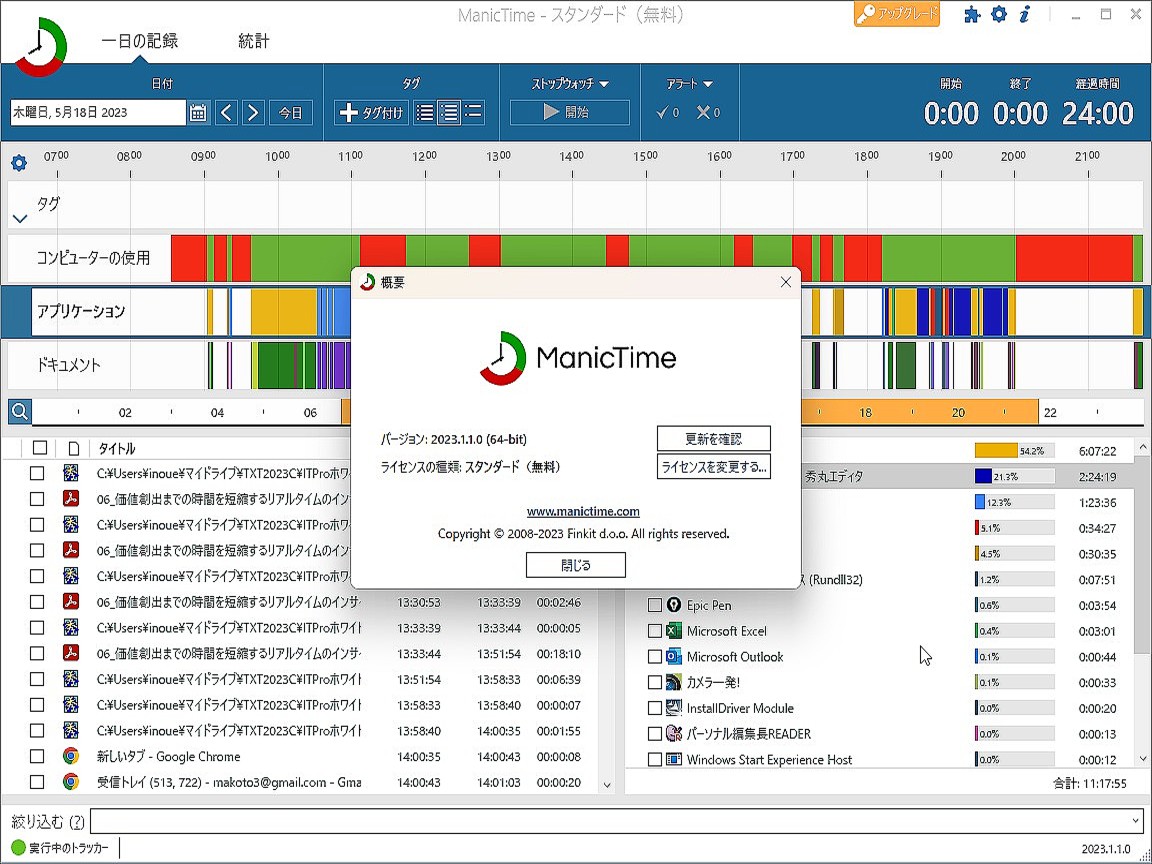
Task: Open settings gear in title bar
Action: 998,15
